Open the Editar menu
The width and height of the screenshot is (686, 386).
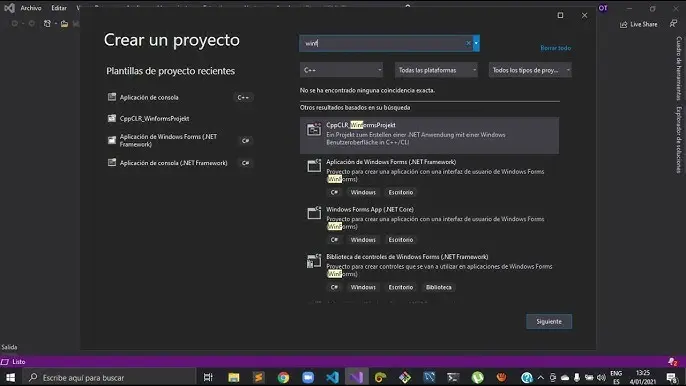pyautogui.click(x=59, y=8)
